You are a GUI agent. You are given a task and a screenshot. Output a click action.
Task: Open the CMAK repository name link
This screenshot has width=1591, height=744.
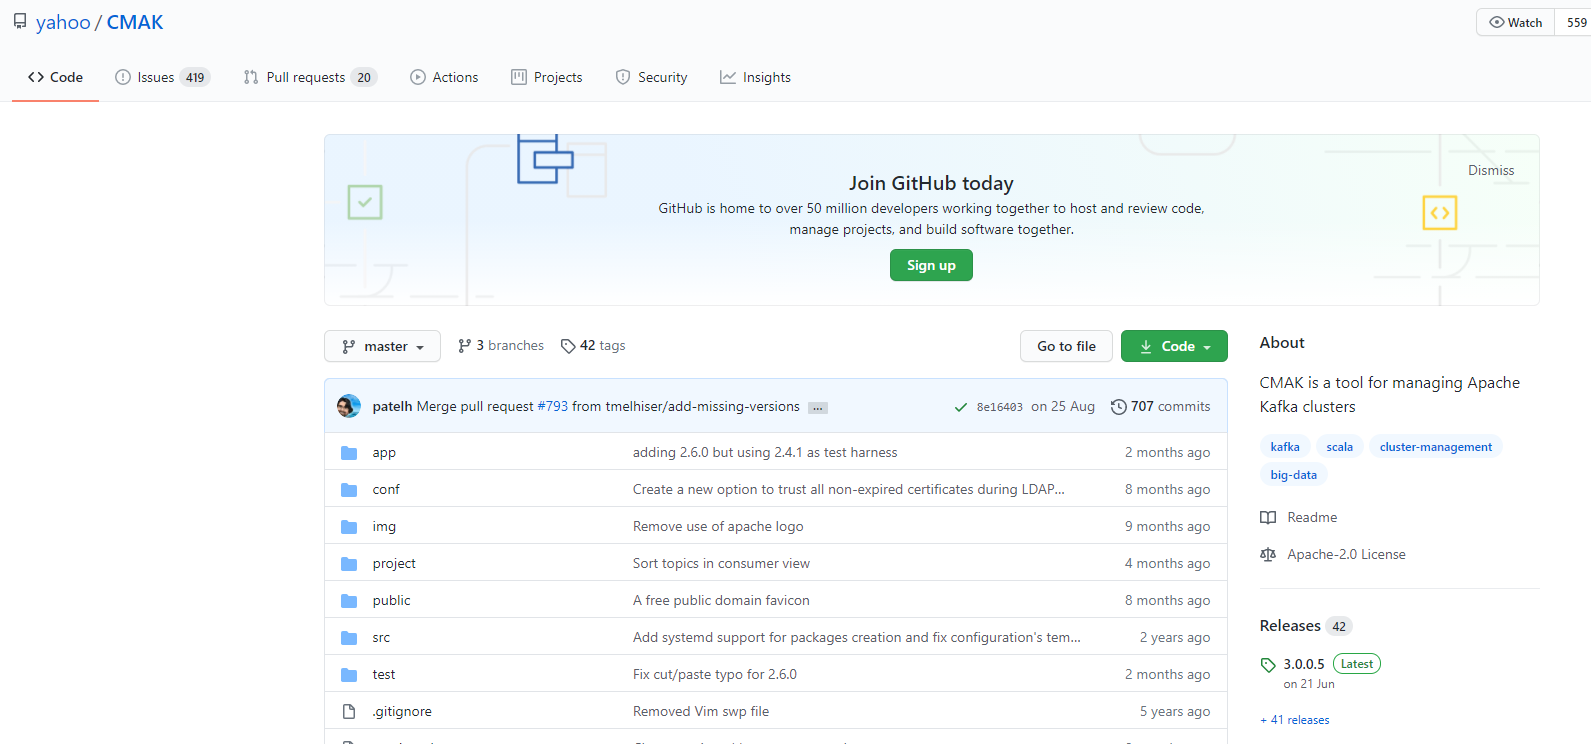[x=135, y=22]
